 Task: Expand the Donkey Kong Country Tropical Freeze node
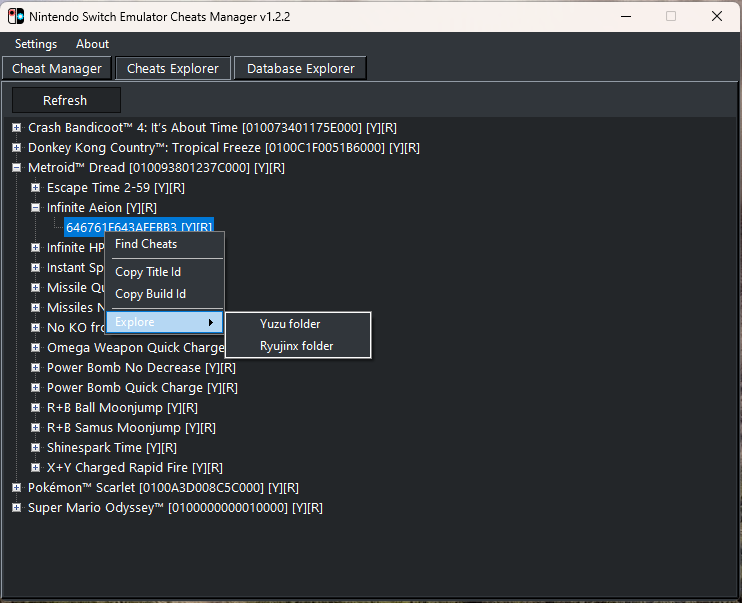click(x=17, y=148)
